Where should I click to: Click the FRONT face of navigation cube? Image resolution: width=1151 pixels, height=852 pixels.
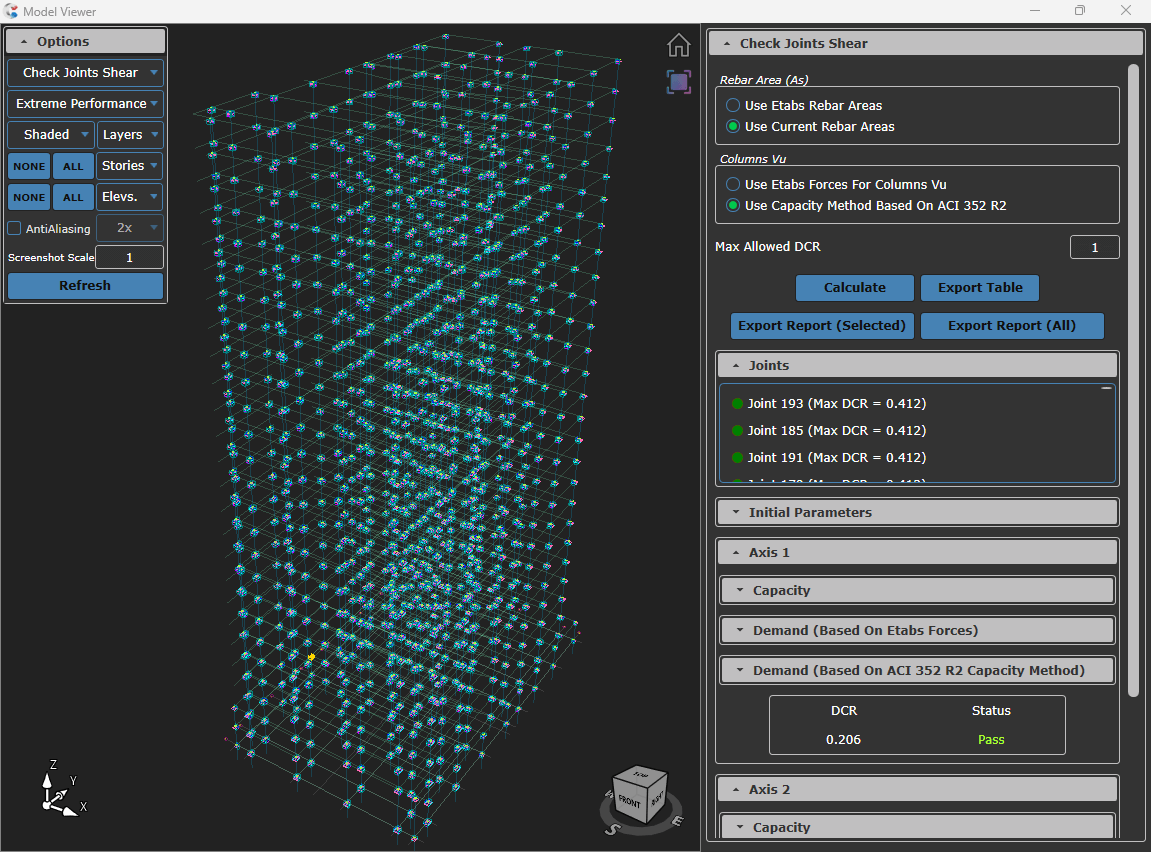coord(630,801)
